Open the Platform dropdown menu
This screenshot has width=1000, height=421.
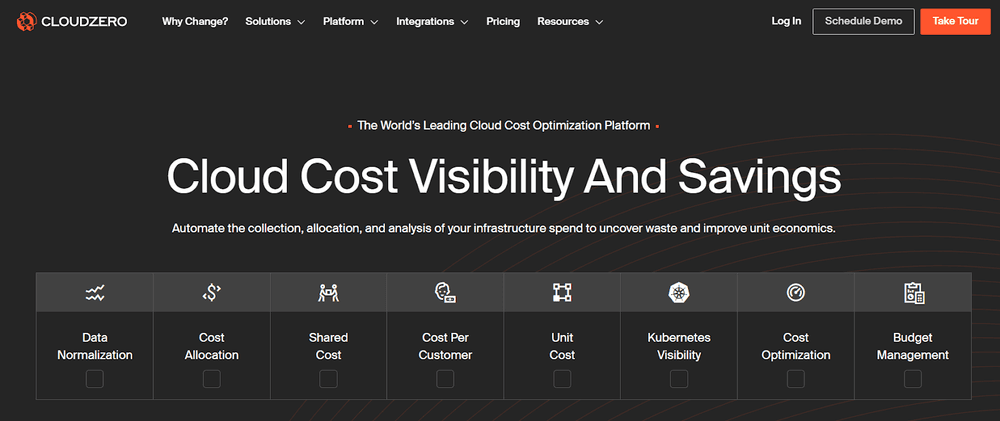pyautogui.click(x=350, y=21)
